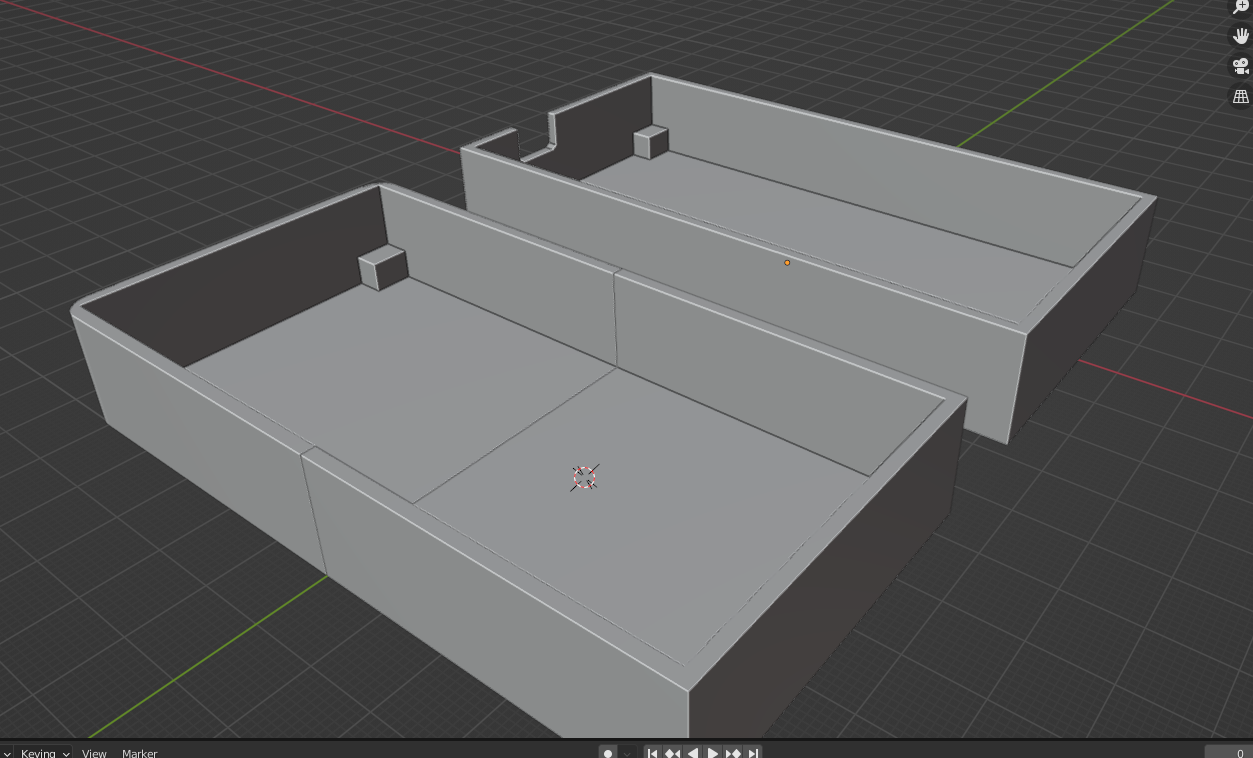The height and width of the screenshot is (758, 1253).
Task: Select the small cube in front box
Action: coord(383,268)
